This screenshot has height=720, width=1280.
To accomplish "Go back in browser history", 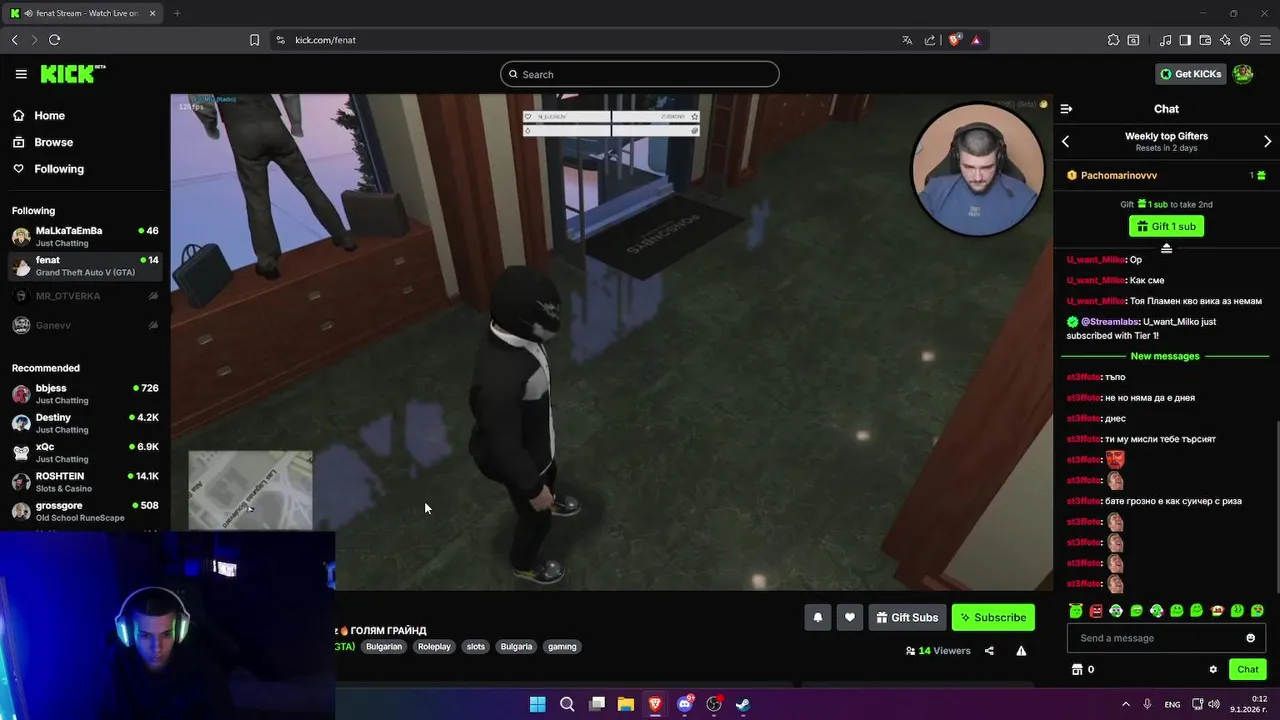I will (x=14, y=40).
